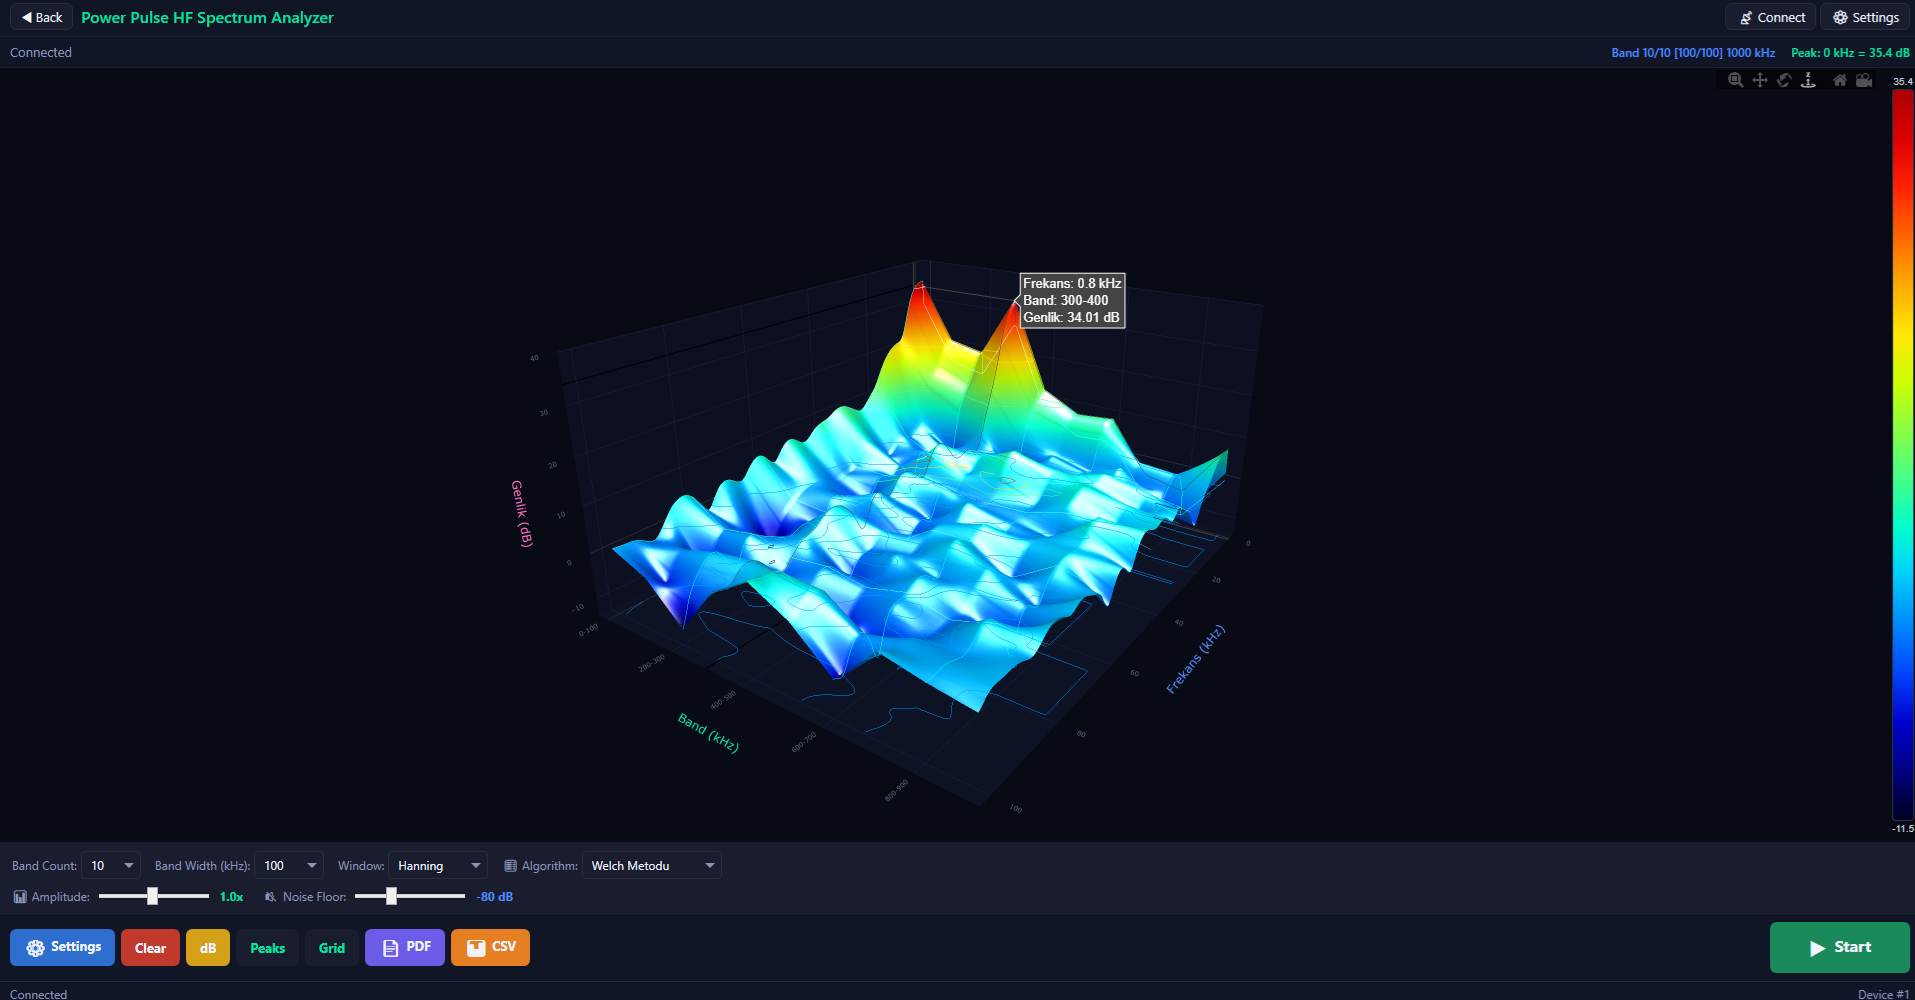Toggle Peaks display
Screen dimensions: 1915x1000
tap(267, 948)
